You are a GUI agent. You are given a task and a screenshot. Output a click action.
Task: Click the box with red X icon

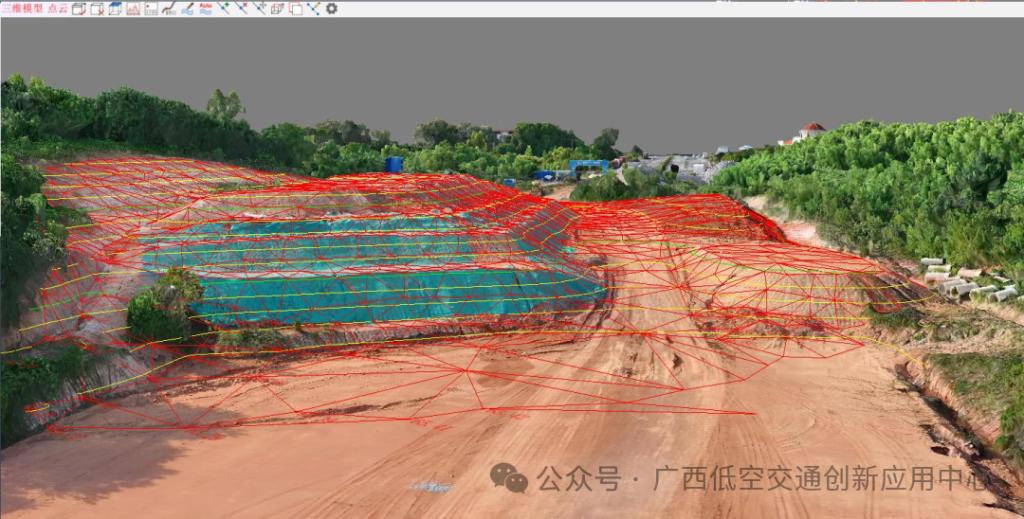pyautogui.click(x=97, y=8)
